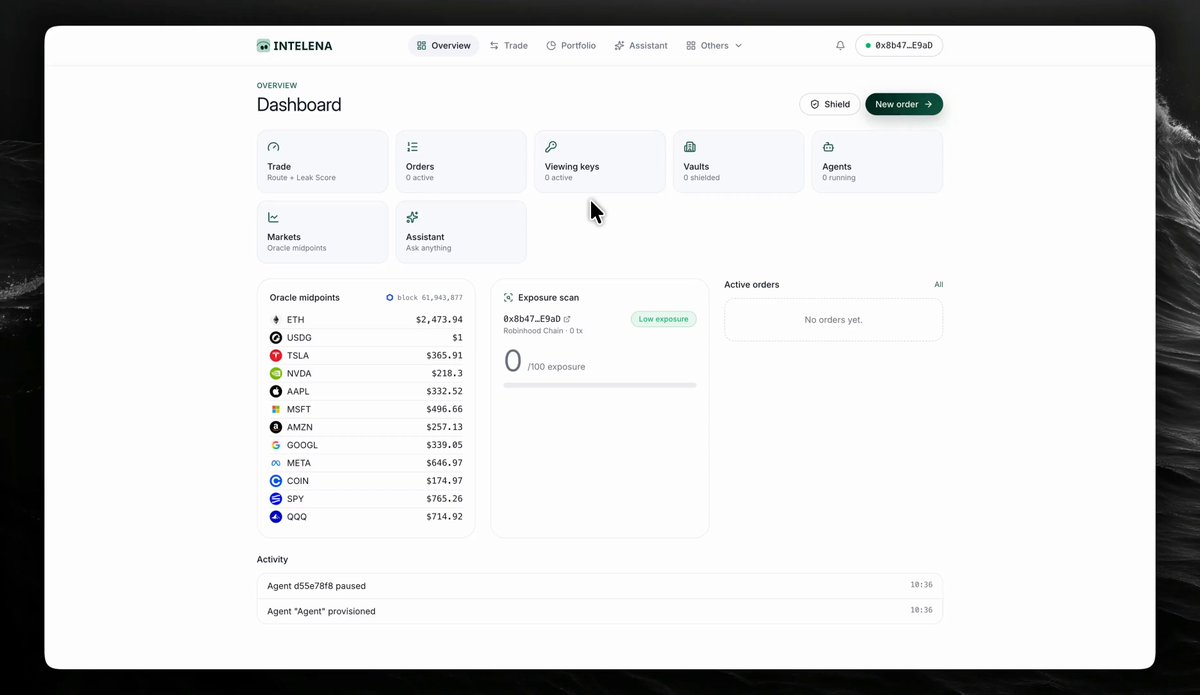This screenshot has width=1200, height=695.
Task: Create a New order
Action: click(904, 104)
